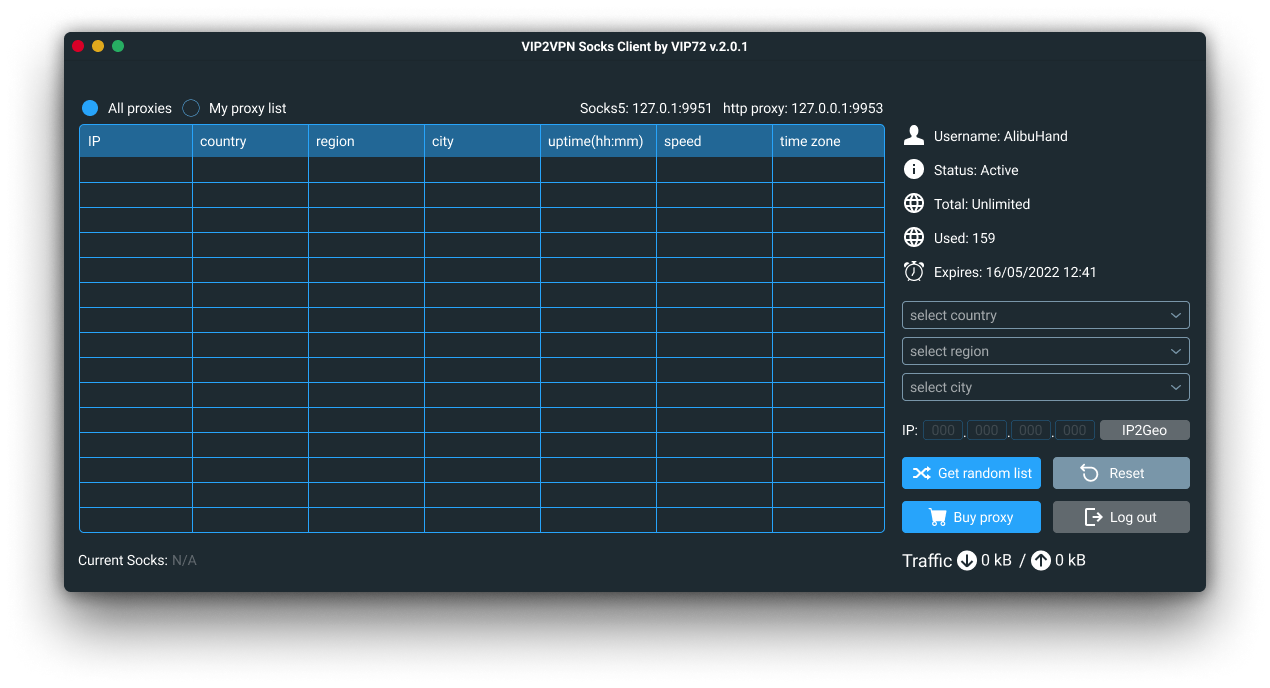Click the Expires: 16/05/2022 12:41 text
This screenshot has width=1270, height=688.
coord(1015,272)
